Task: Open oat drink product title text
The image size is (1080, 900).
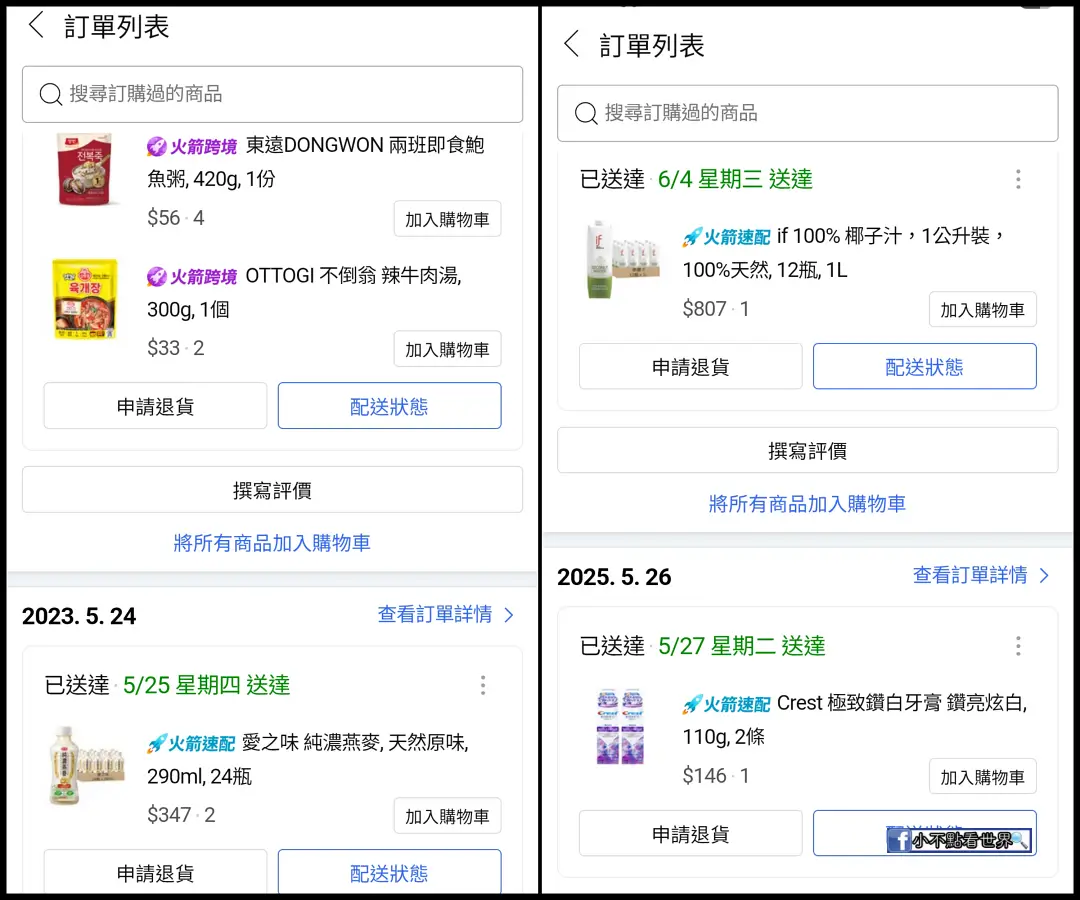Action: point(308,760)
